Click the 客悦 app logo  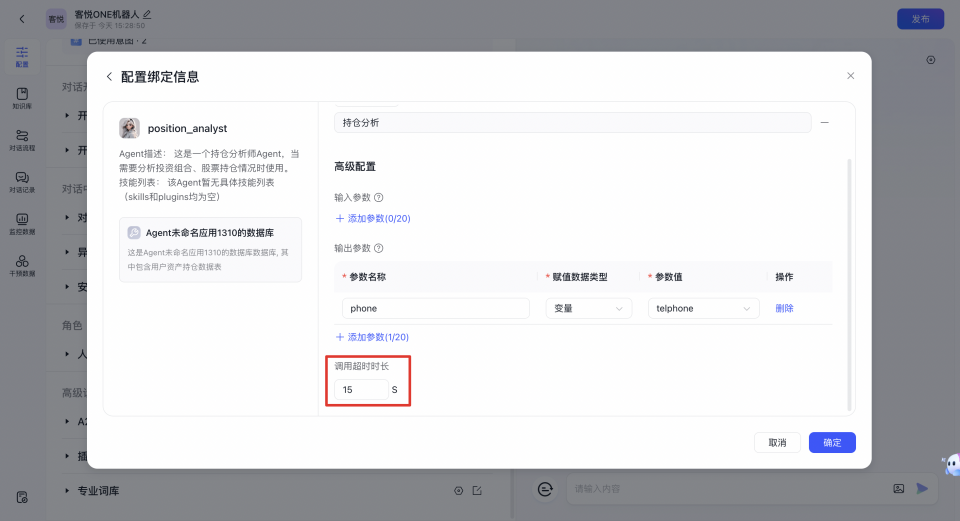click(56, 19)
